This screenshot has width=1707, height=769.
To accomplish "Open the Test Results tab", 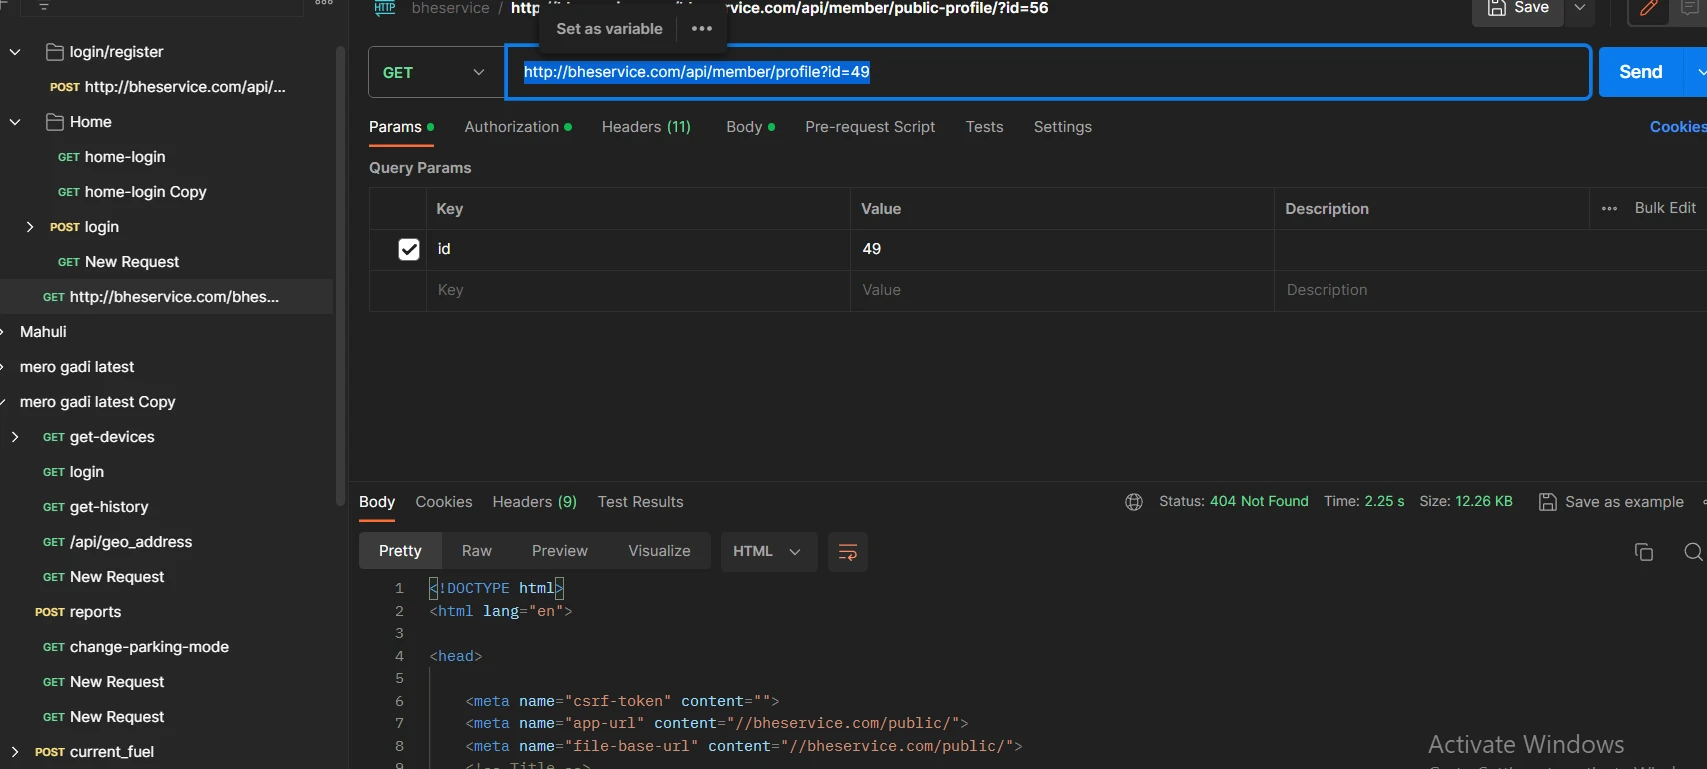I will (x=640, y=502).
